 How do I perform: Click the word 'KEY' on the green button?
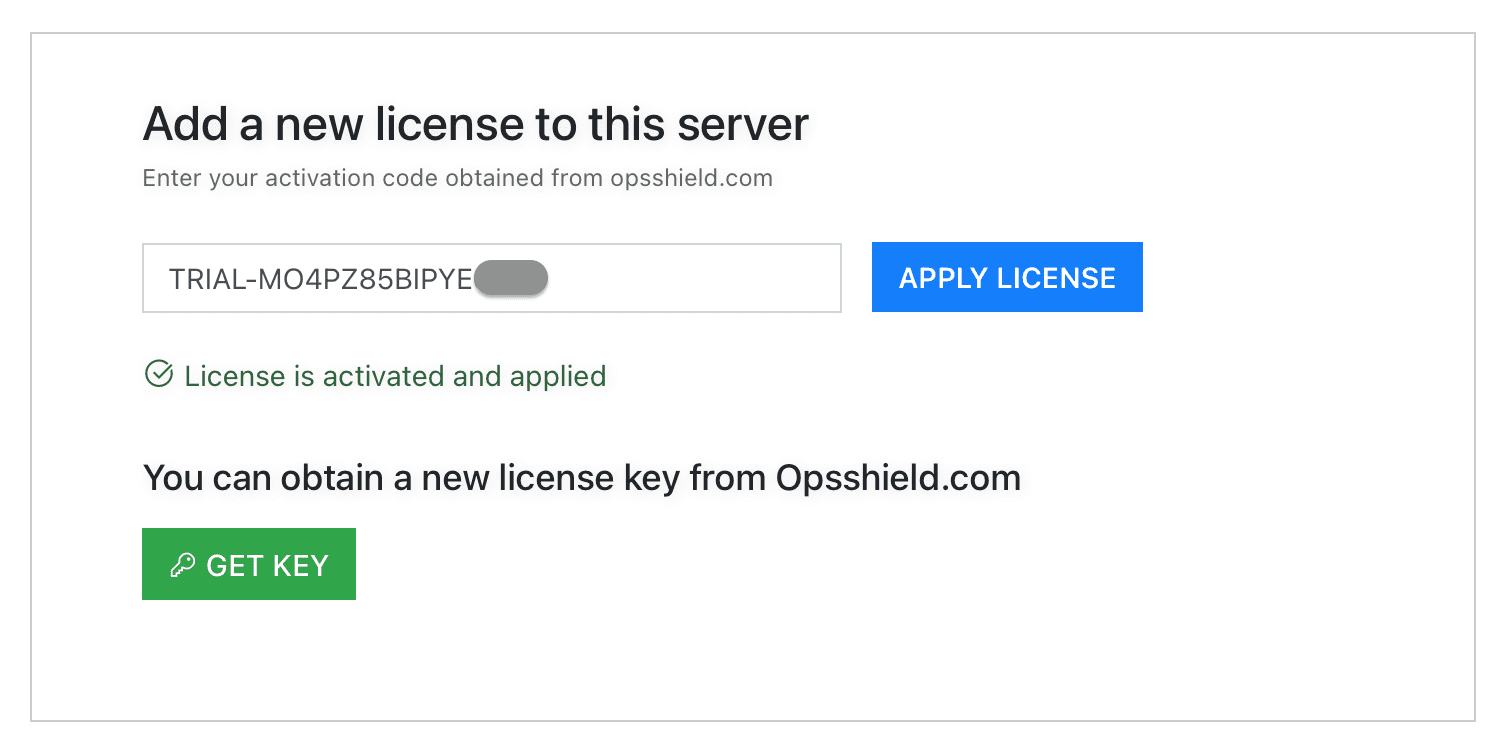(300, 565)
